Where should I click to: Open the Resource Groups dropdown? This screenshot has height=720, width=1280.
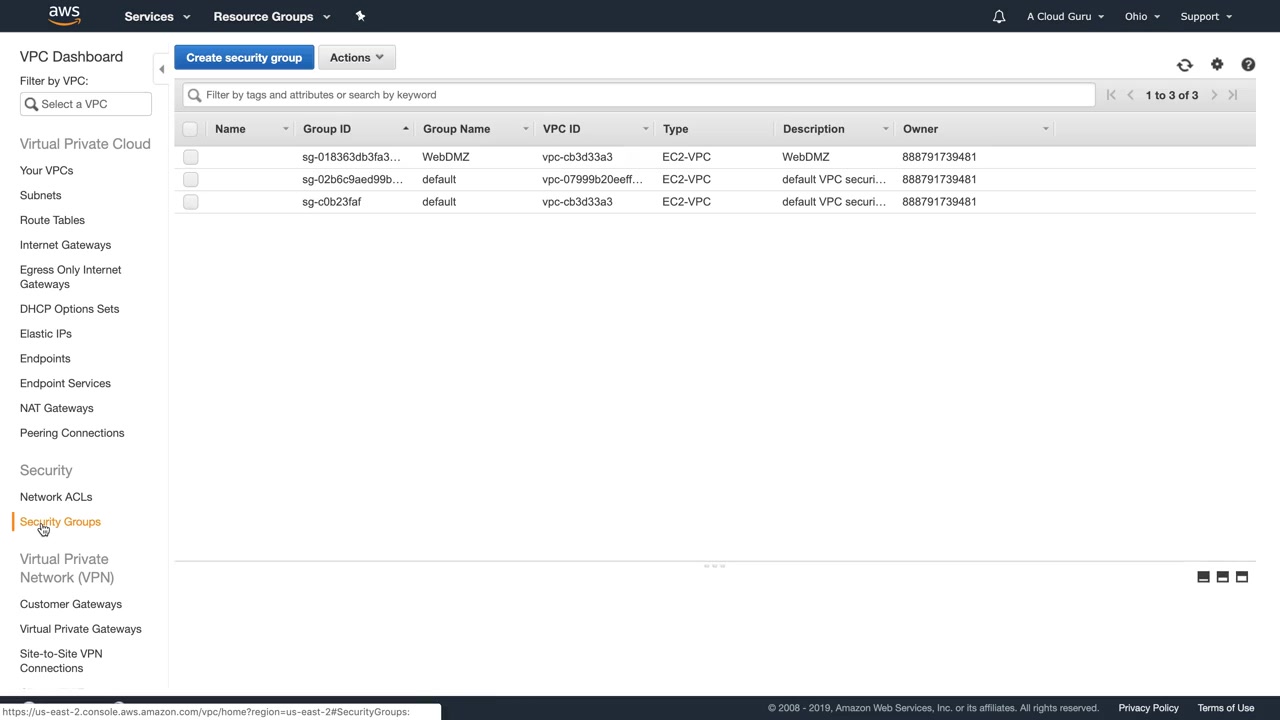click(271, 16)
